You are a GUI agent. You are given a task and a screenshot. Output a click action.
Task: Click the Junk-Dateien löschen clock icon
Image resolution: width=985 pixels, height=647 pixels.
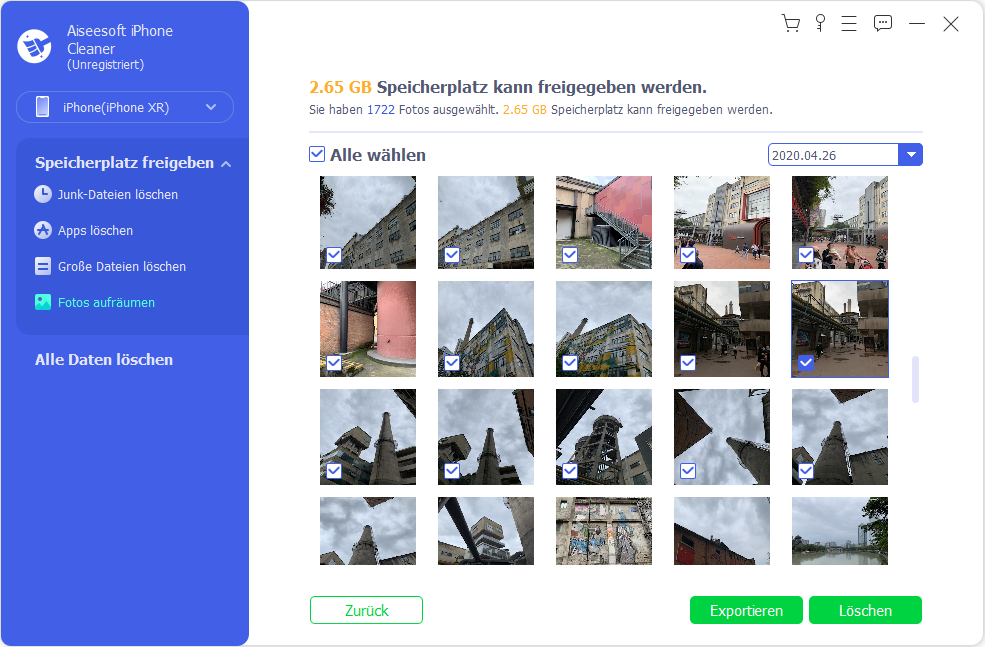pyautogui.click(x=43, y=194)
